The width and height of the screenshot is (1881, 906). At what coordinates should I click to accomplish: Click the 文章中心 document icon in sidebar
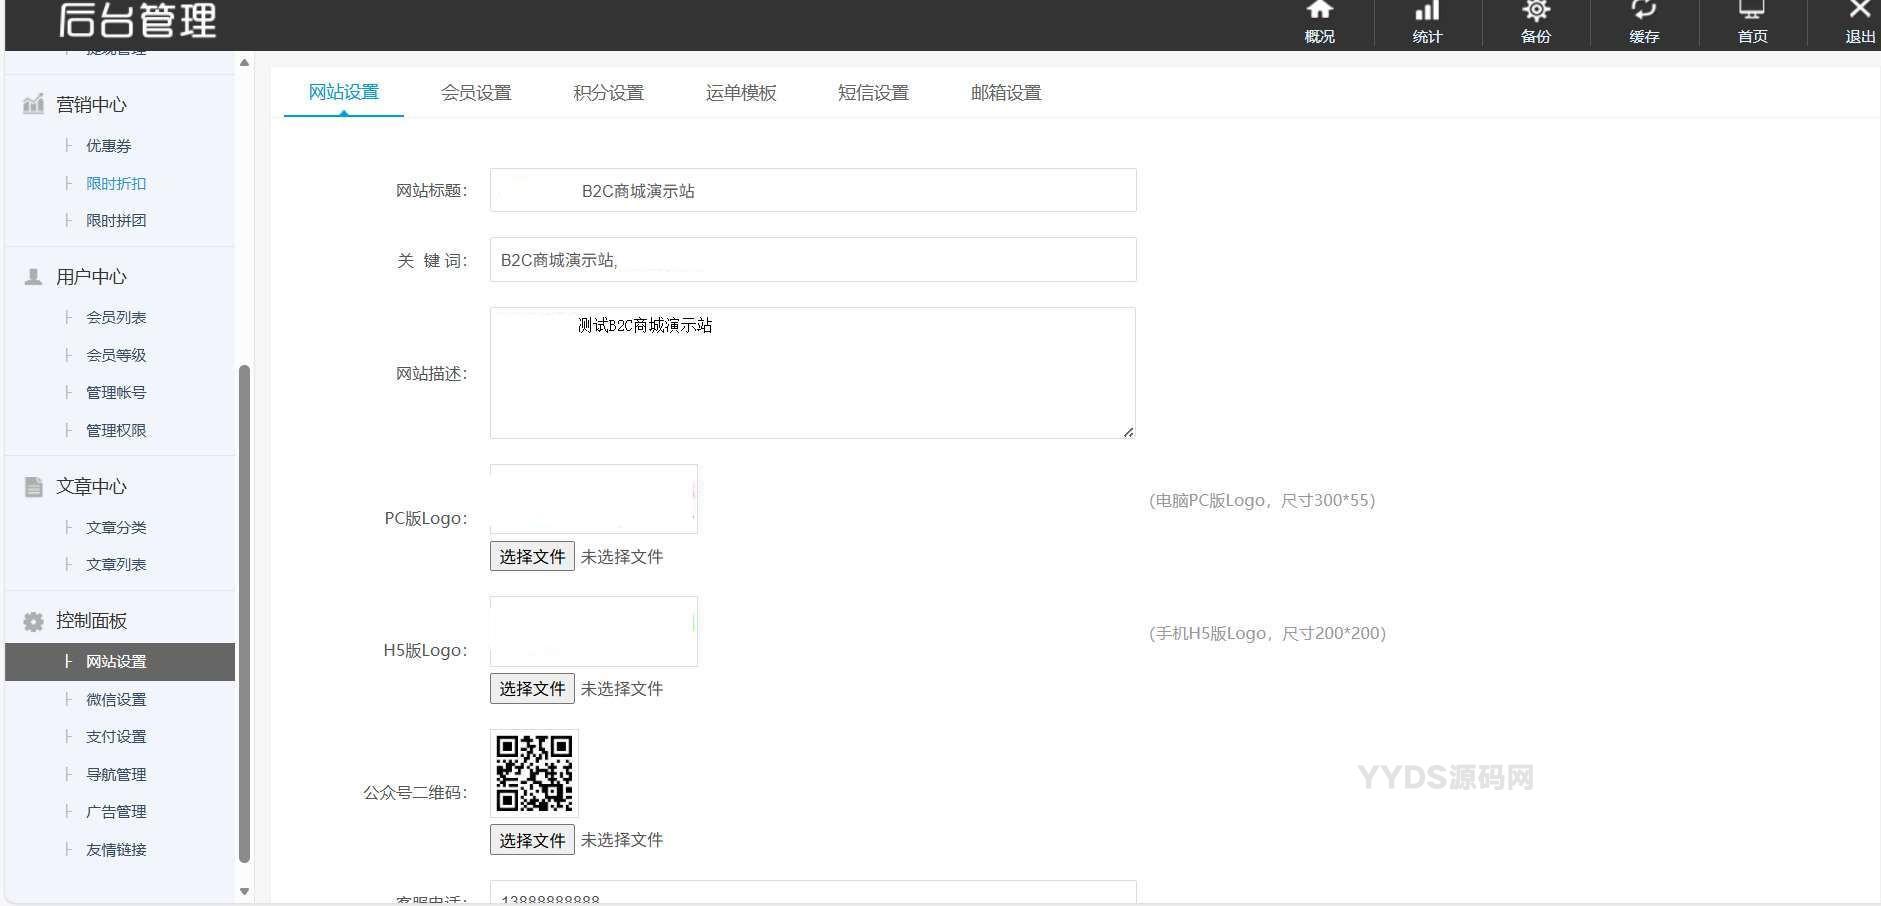point(32,486)
